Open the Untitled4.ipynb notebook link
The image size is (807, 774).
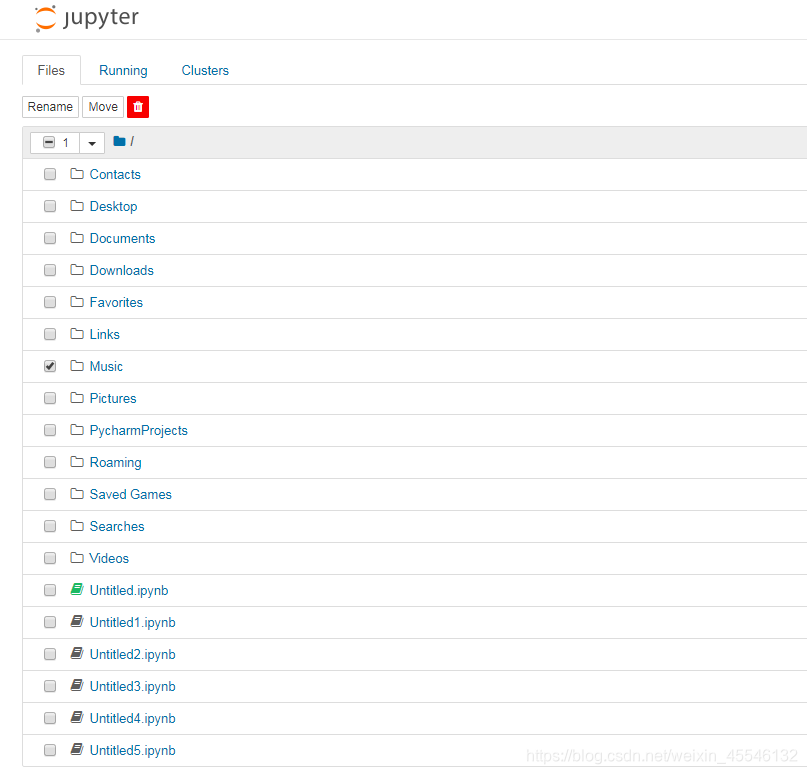tap(132, 719)
